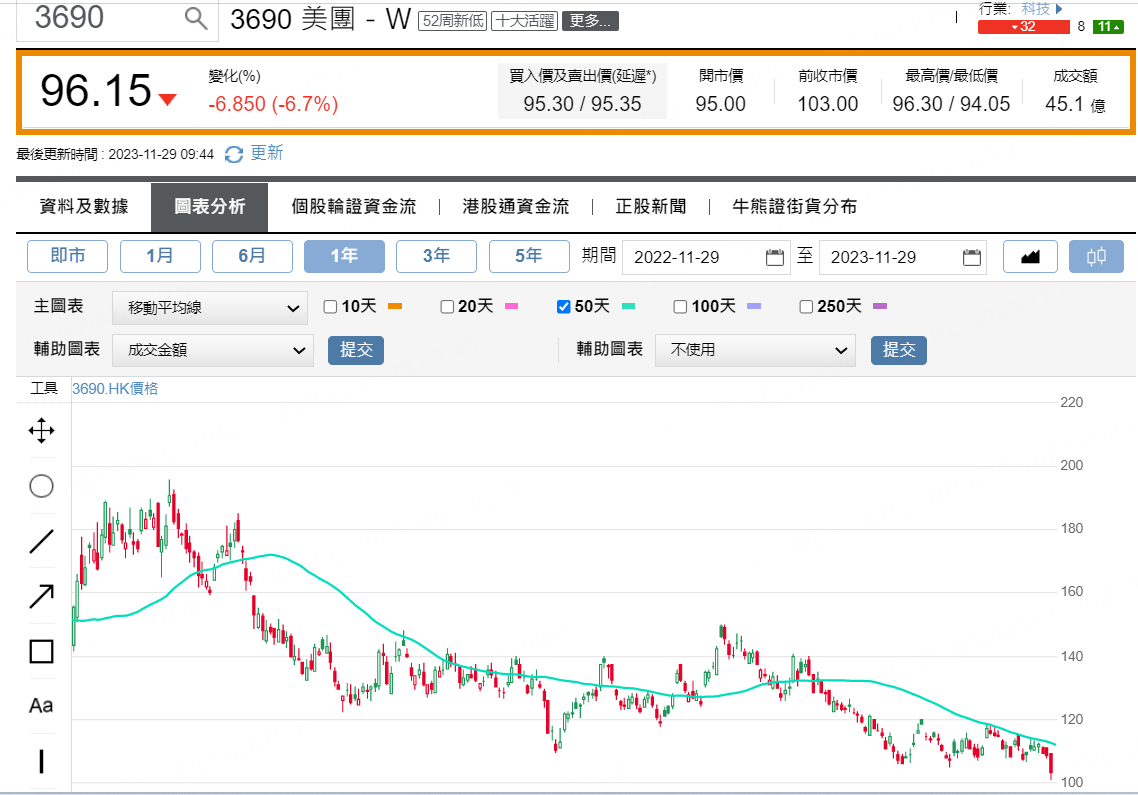The height and width of the screenshot is (795, 1138).
Task: Open the end date calendar icon
Action: pyautogui.click(x=971, y=257)
